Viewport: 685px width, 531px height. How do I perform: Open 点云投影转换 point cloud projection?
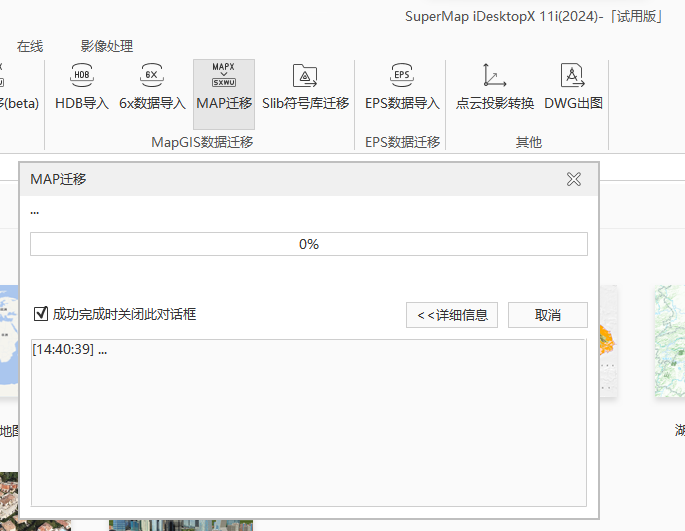(x=495, y=87)
